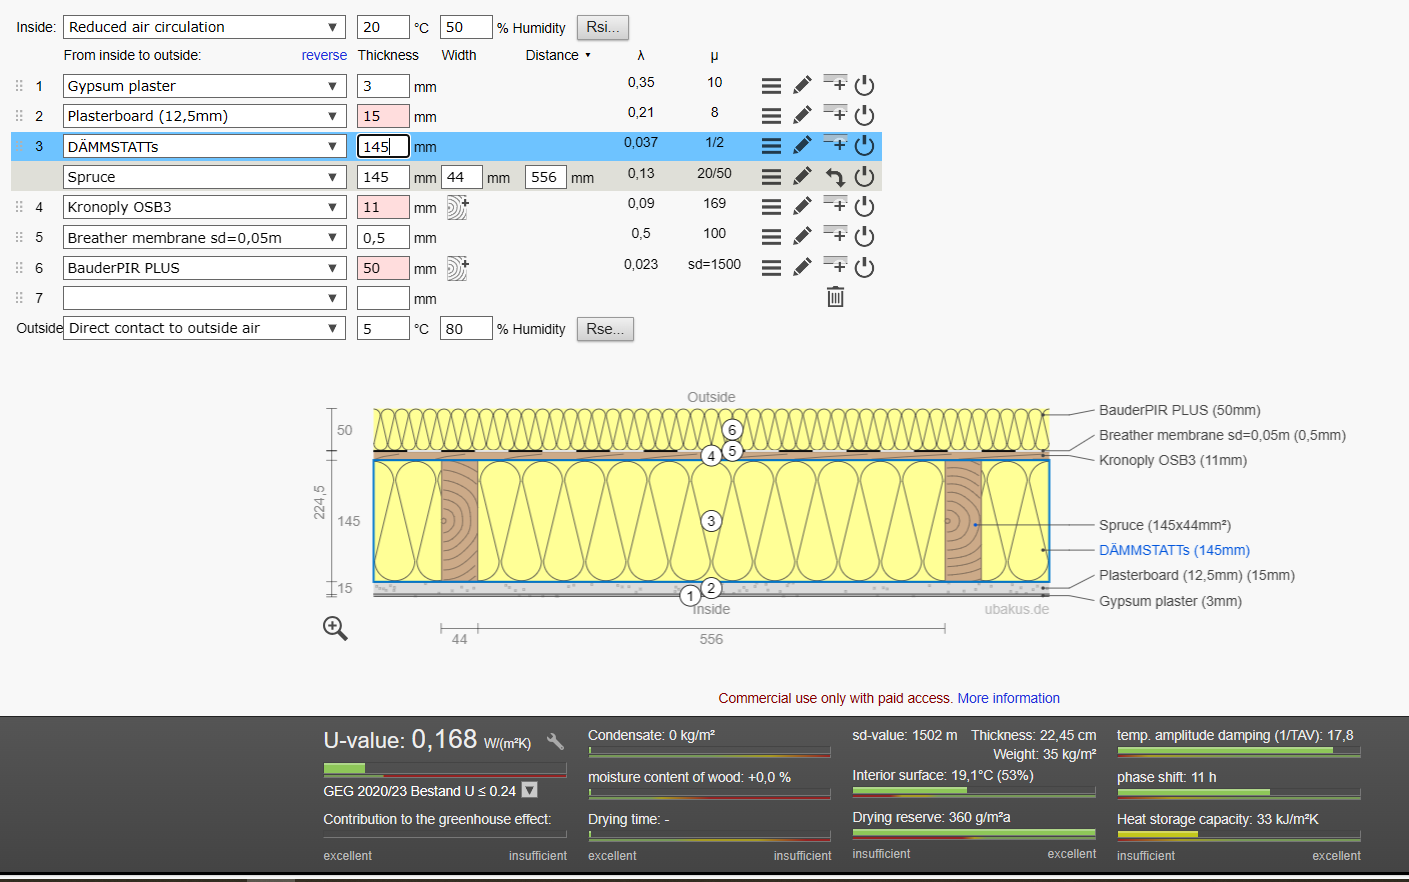The width and height of the screenshot is (1409, 882).
Task: Delete empty layer 7 with trash icon
Action: 836,297
